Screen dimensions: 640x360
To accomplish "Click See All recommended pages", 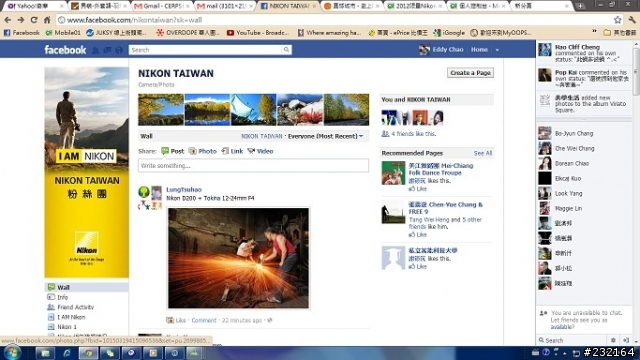I will point(482,153).
